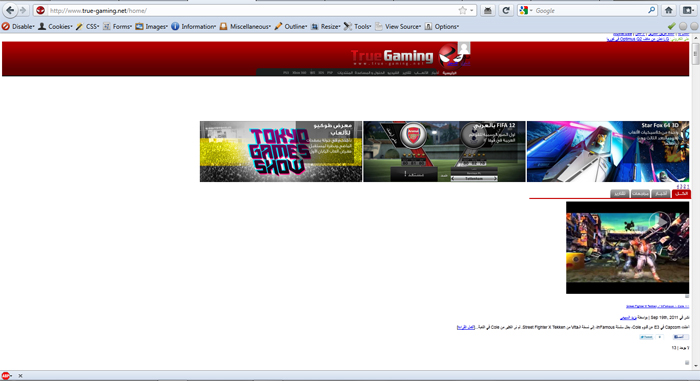Click the article read-more link

tap(466, 327)
